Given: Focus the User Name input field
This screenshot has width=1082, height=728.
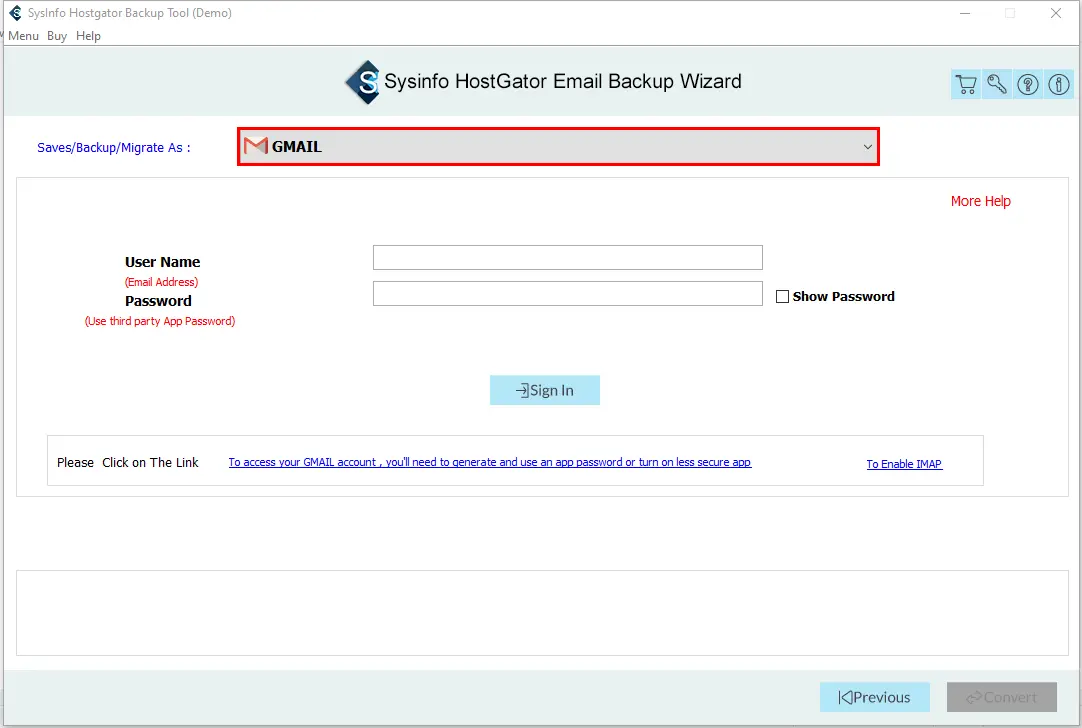Looking at the screenshot, I should (567, 257).
